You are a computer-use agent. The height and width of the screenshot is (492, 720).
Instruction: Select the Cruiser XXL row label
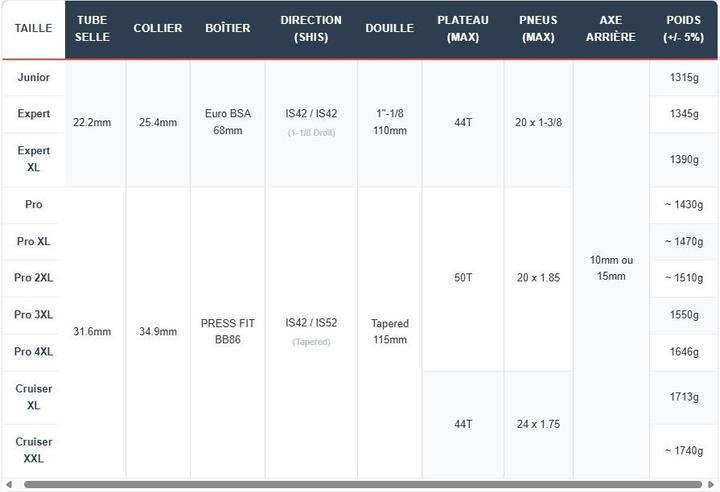click(34, 450)
